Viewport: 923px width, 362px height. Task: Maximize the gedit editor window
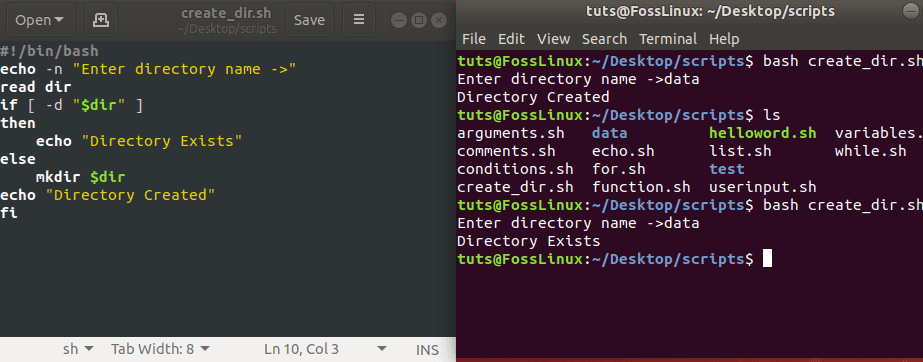(x=419, y=20)
